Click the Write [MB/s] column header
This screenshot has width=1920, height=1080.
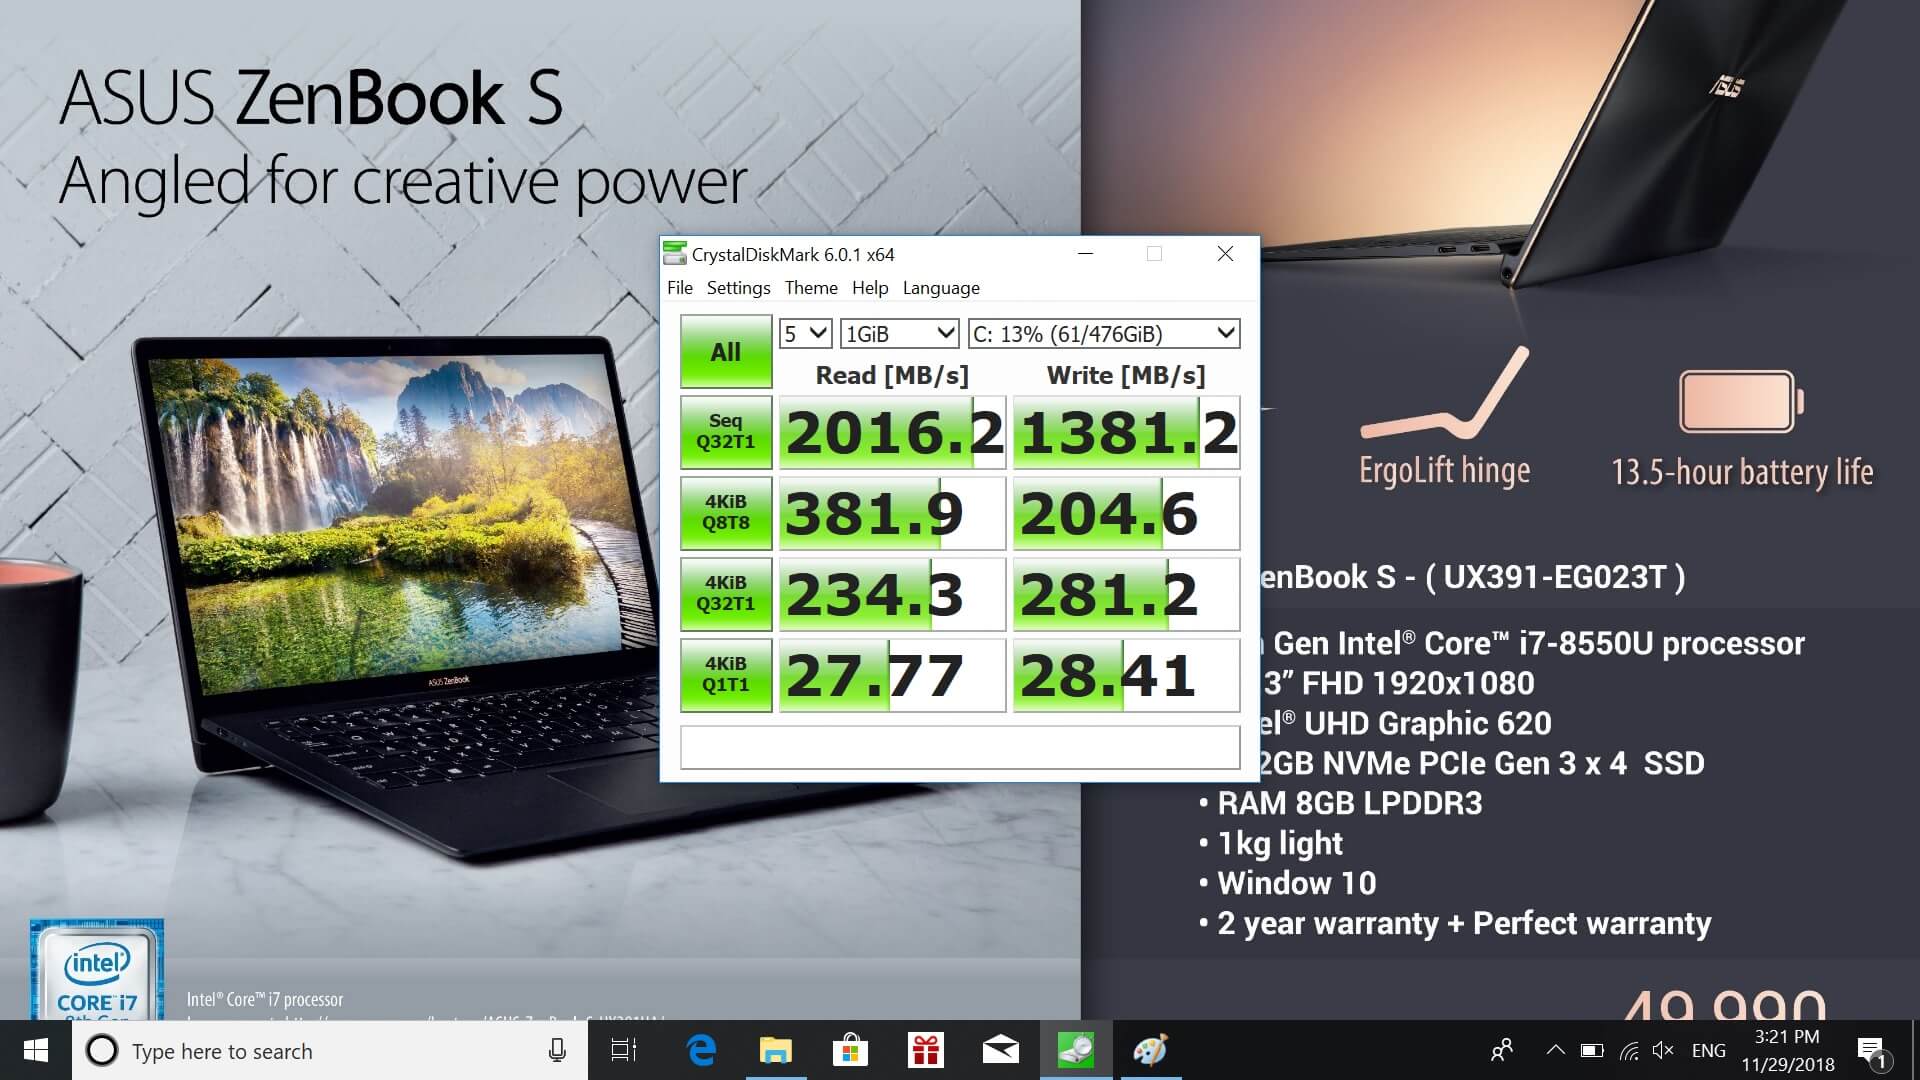(x=1126, y=375)
